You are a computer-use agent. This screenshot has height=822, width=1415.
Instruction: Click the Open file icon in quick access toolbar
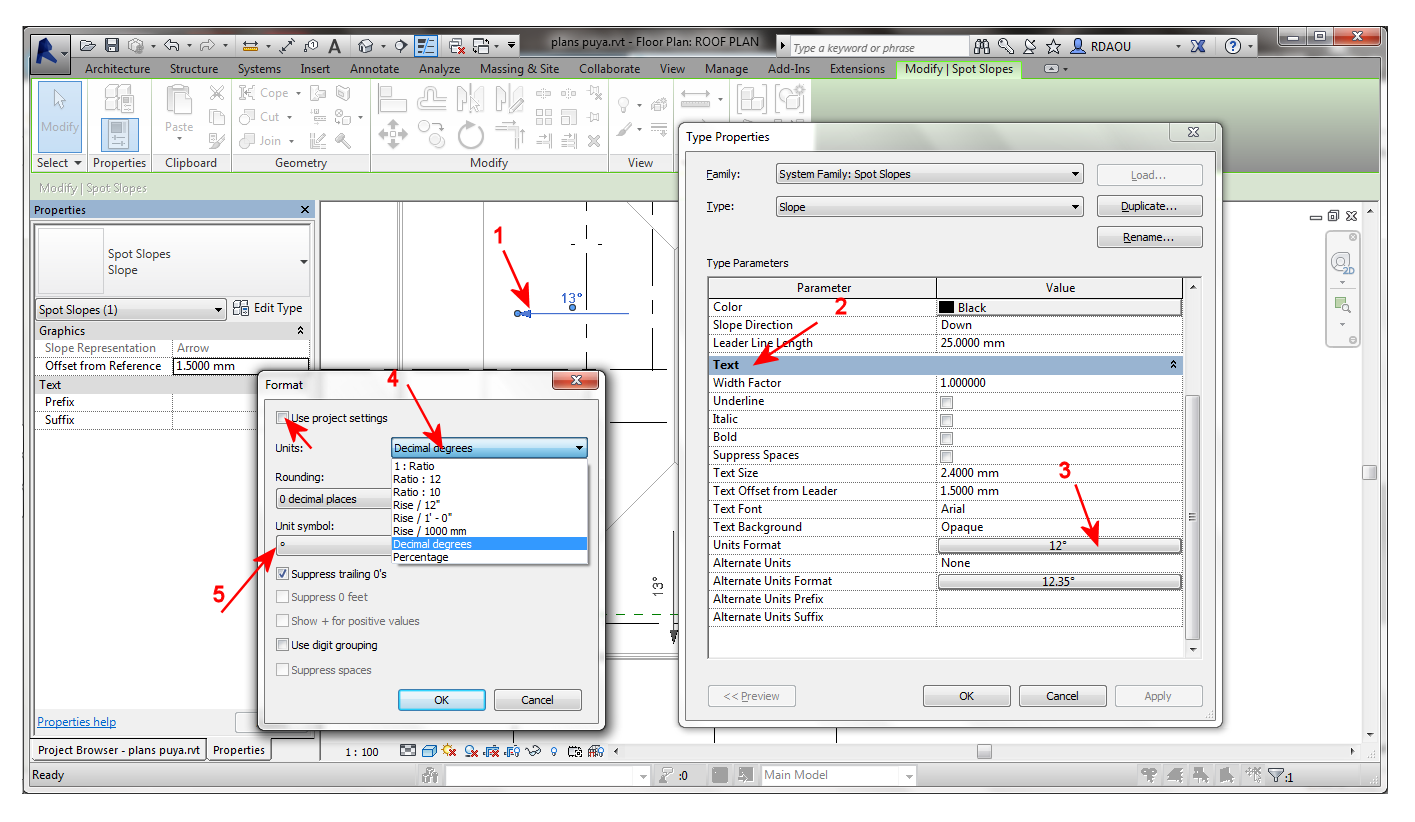pyautogui.click(x=88, y=46)
